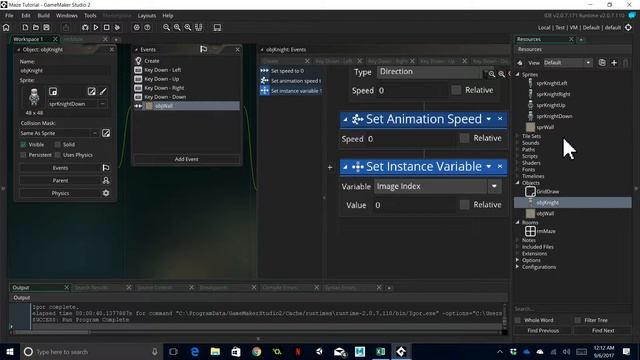Zoom out code action magnifier icon
Screen dimensions: 640x360
coord(492,74)
